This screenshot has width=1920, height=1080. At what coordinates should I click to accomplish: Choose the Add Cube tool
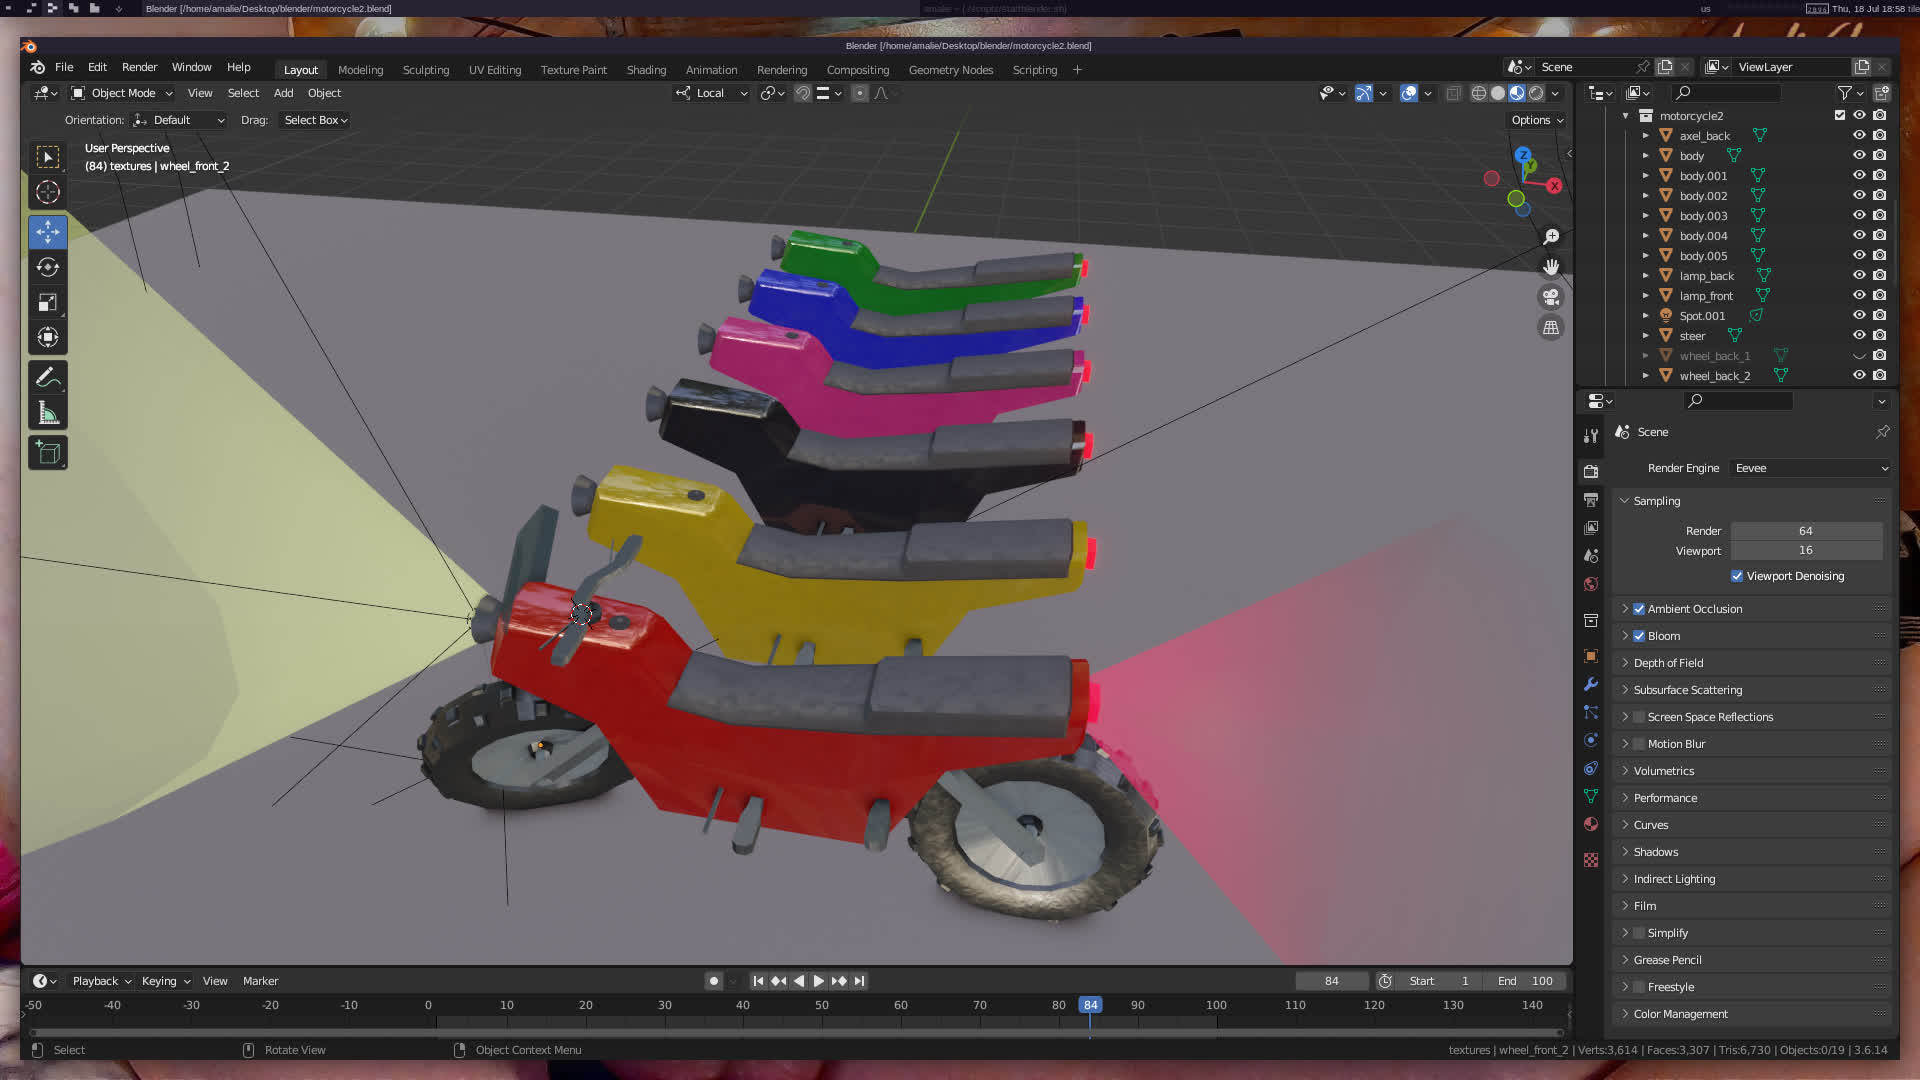pyautogui.click(x=47, y=453)
